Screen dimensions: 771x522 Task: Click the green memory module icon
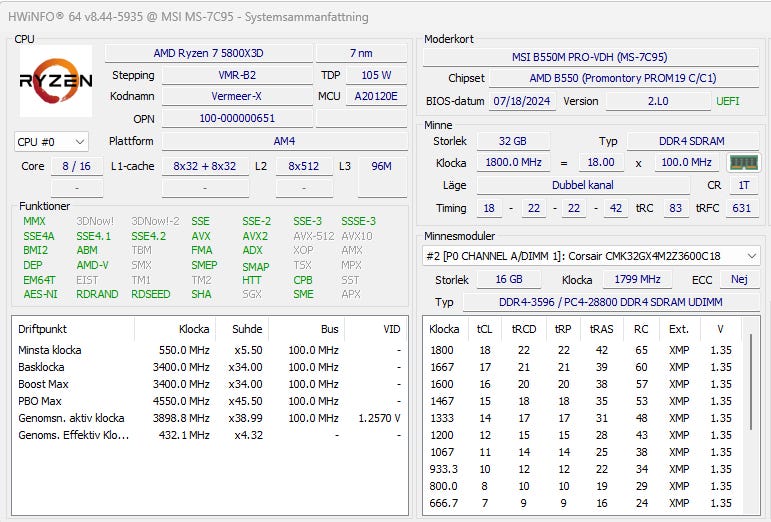click(x=743, y=163)
